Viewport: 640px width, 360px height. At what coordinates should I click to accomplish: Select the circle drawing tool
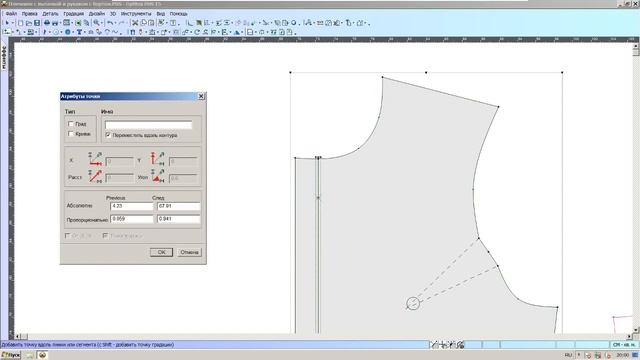56,32
